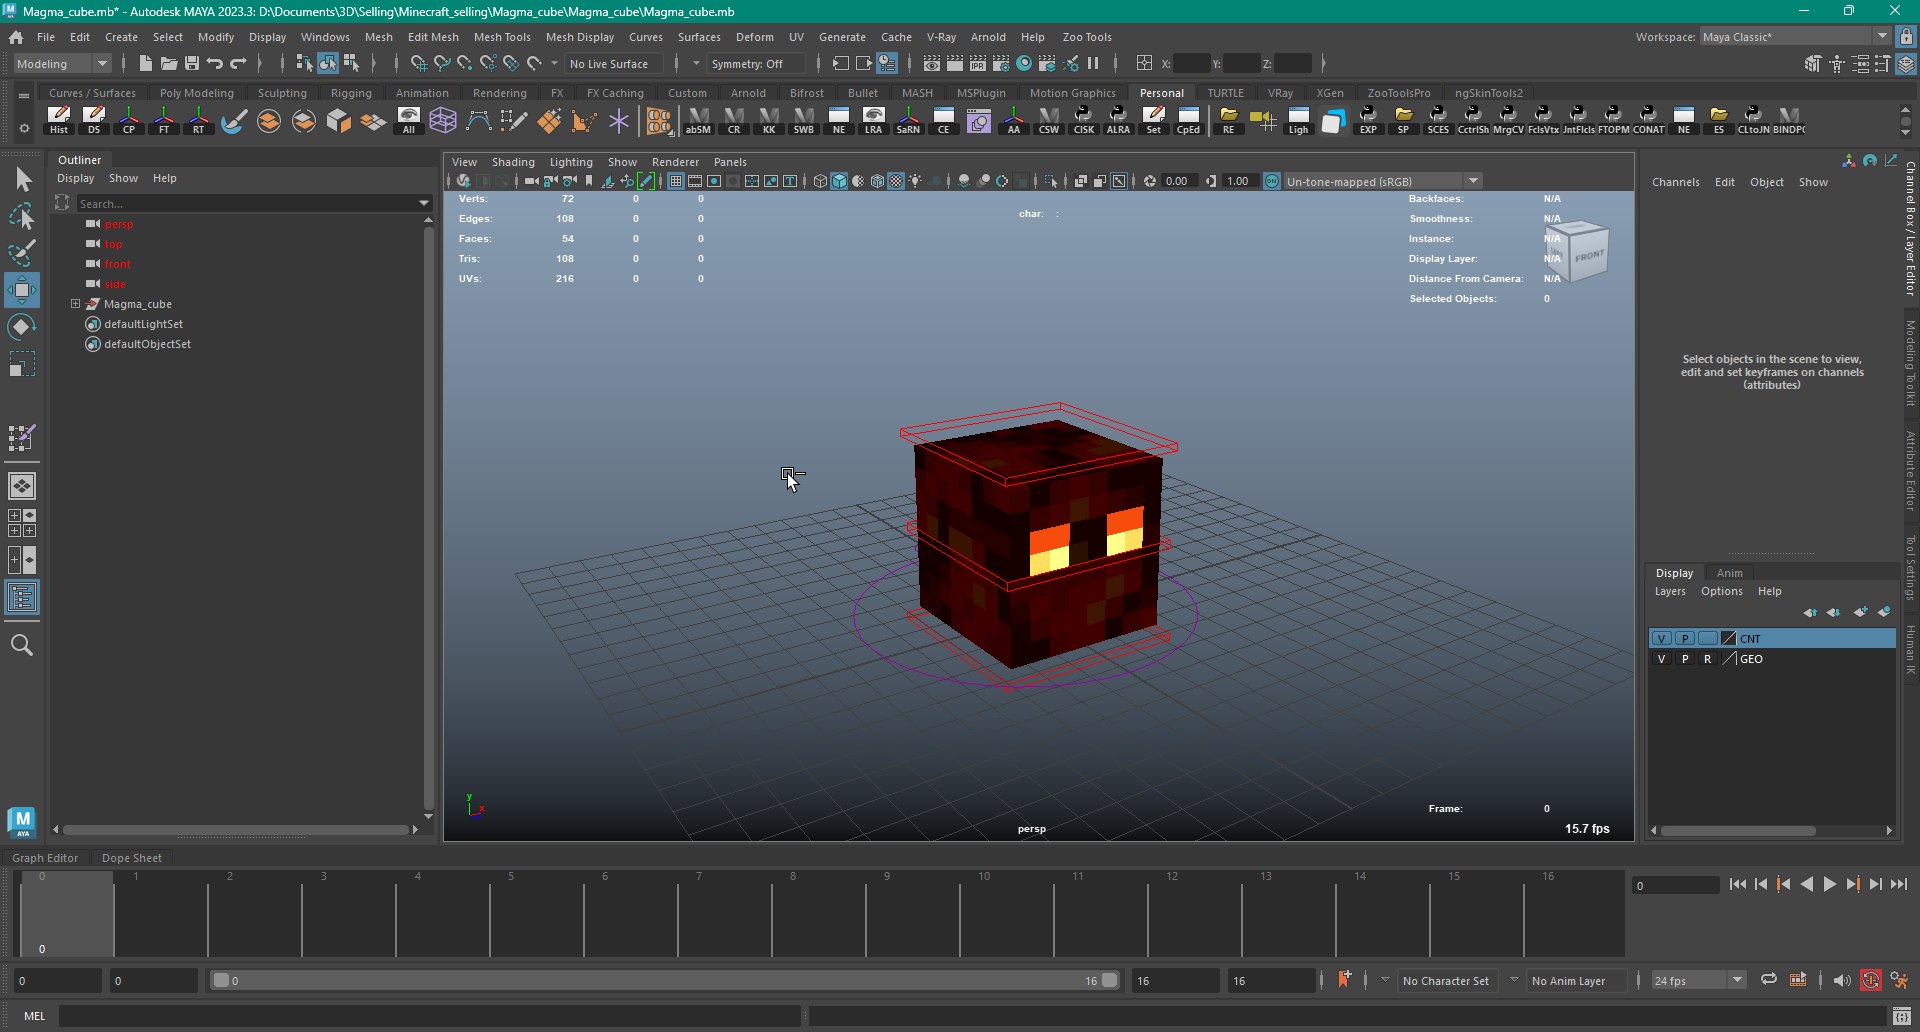Click the save scene icon
1920x1032 pixels.
coord(192,63)
